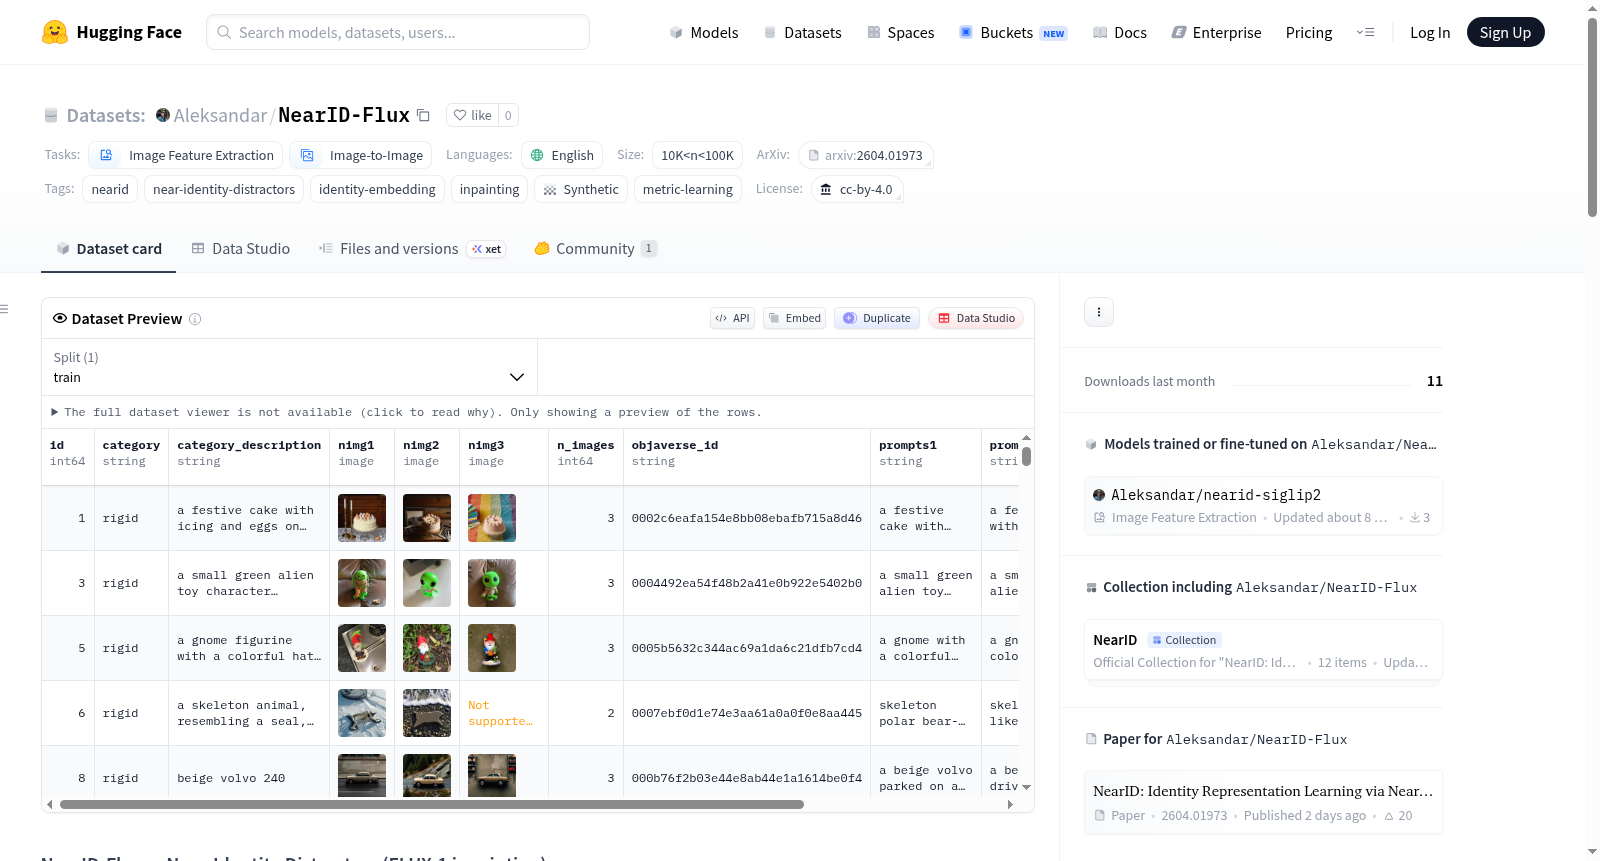Screen dimensions: 1600x861
Task: Open the Aleksandar owner link in the title
Action: pos(220,115)
